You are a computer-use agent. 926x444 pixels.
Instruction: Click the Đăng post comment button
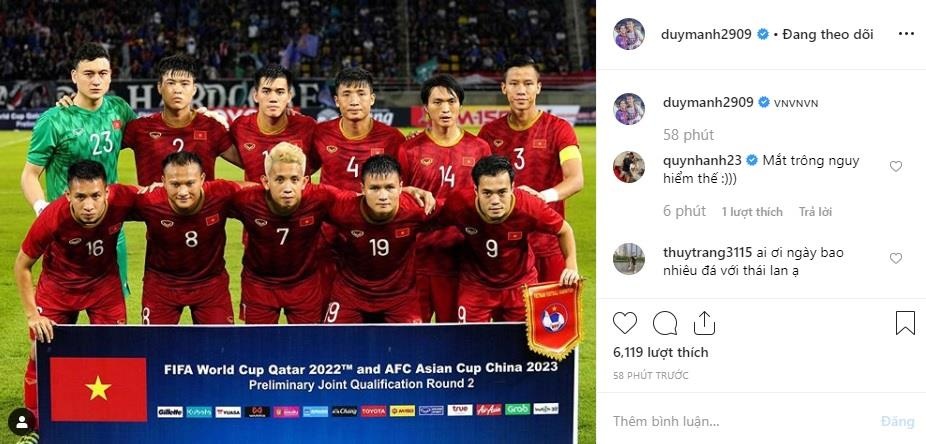898,422
